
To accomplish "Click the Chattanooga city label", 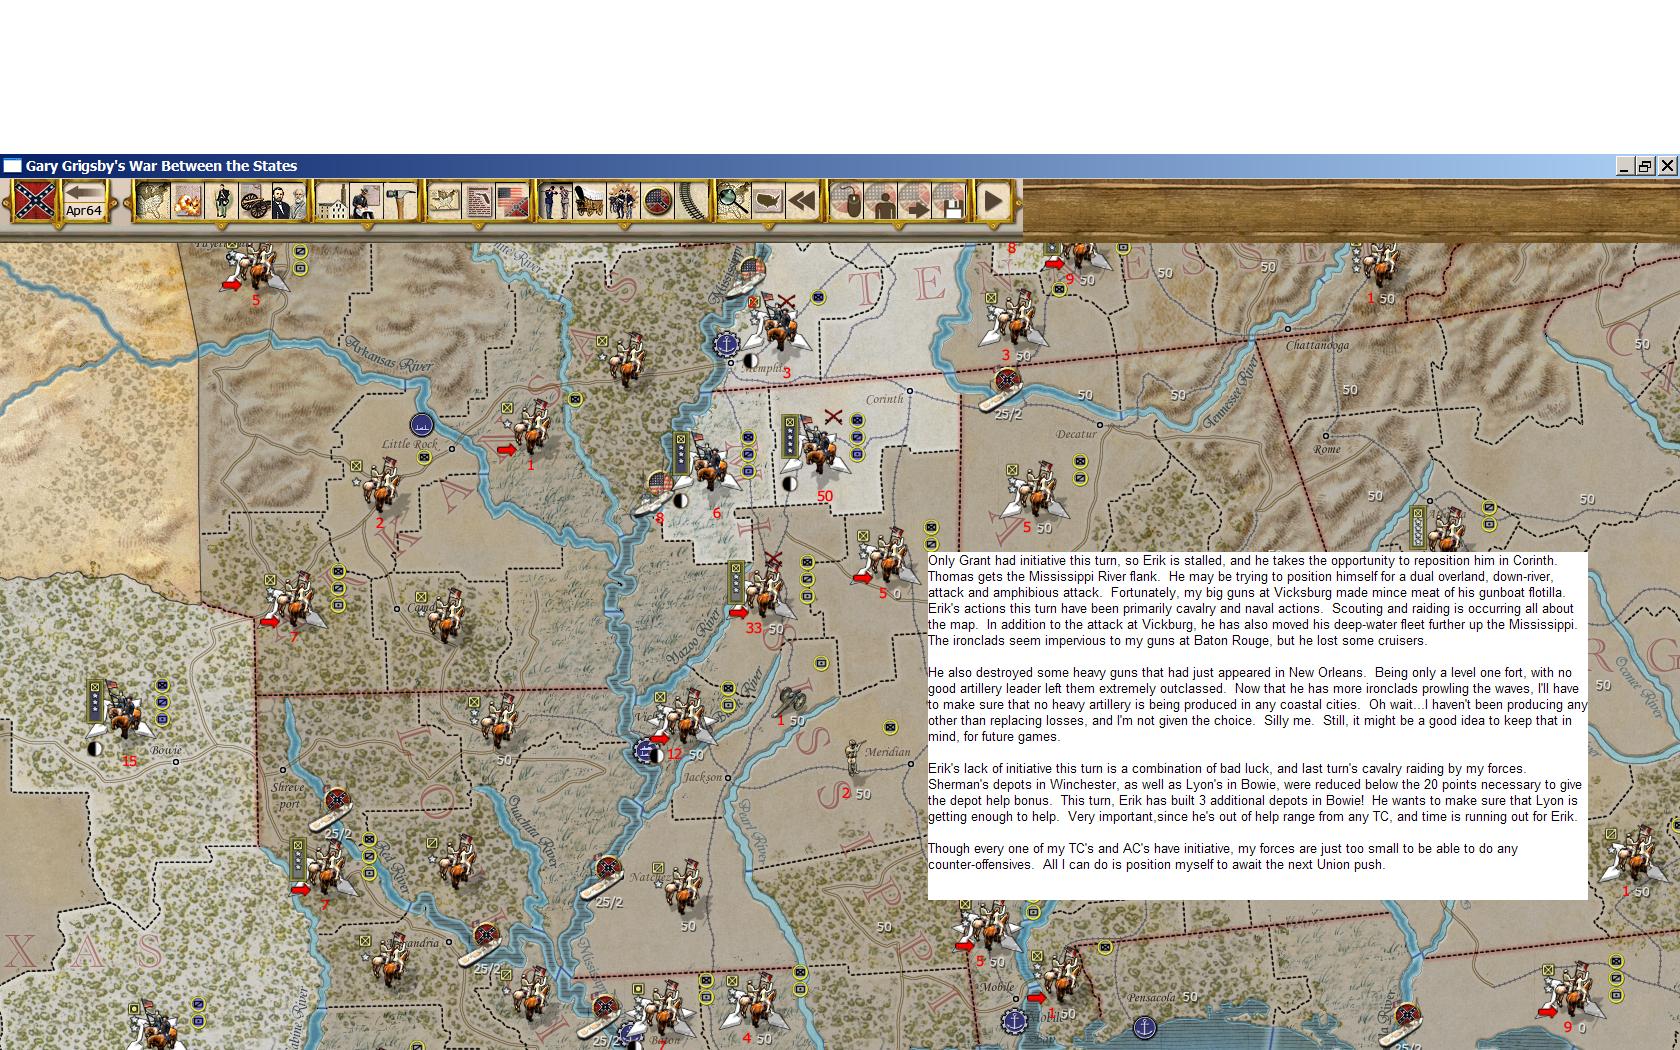I will tap(1317, 345).
